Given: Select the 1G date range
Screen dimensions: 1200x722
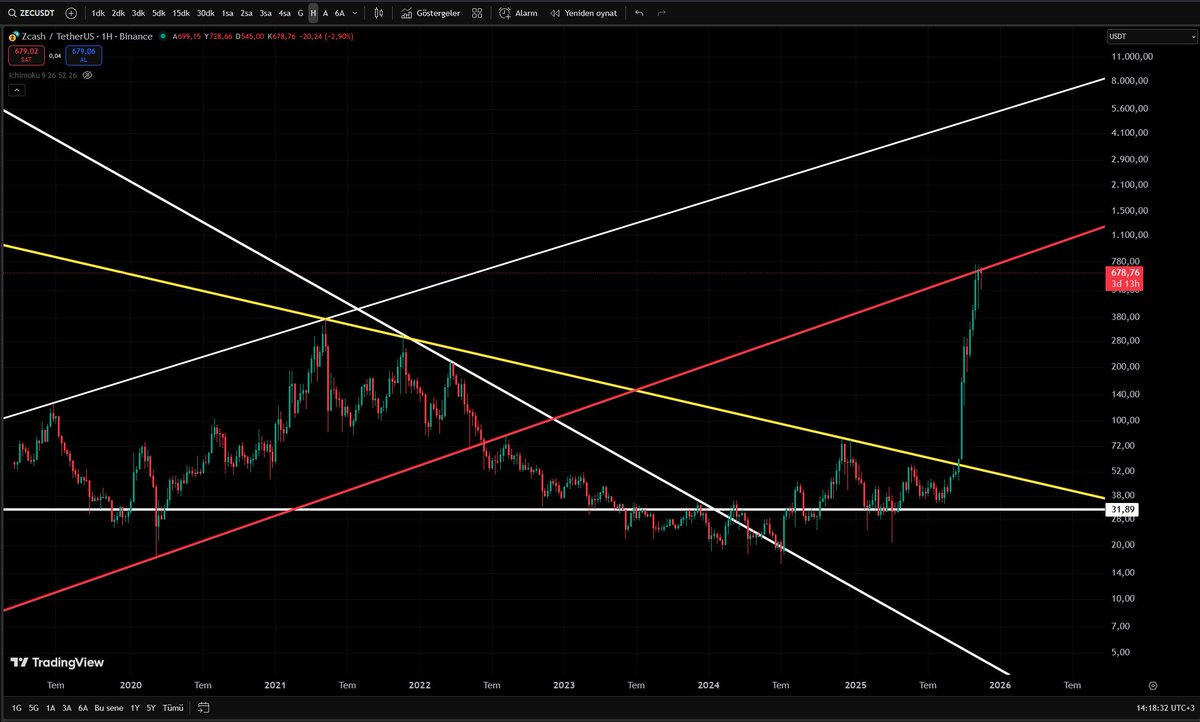Looking at the screenshot, I should pos(17,707).
